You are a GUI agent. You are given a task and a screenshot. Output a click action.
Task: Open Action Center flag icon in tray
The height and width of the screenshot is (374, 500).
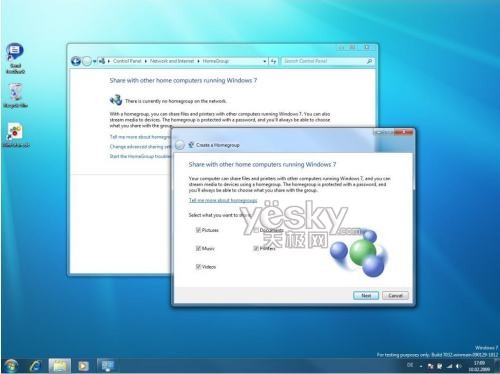pos(430,366)
